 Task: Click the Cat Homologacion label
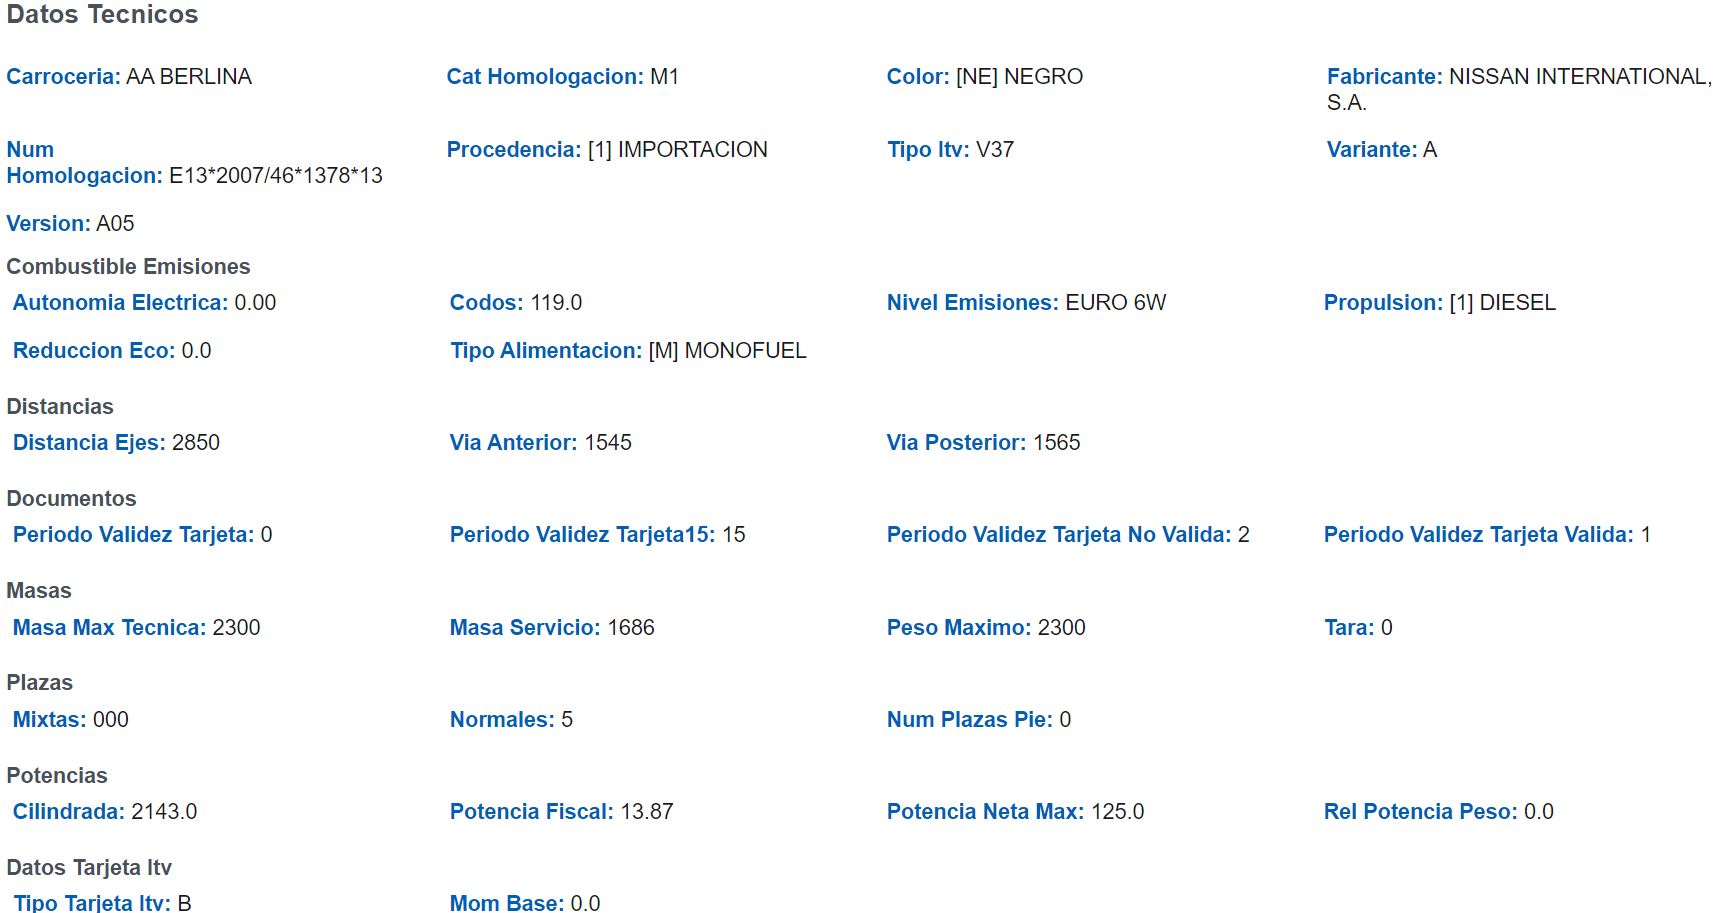544,77
